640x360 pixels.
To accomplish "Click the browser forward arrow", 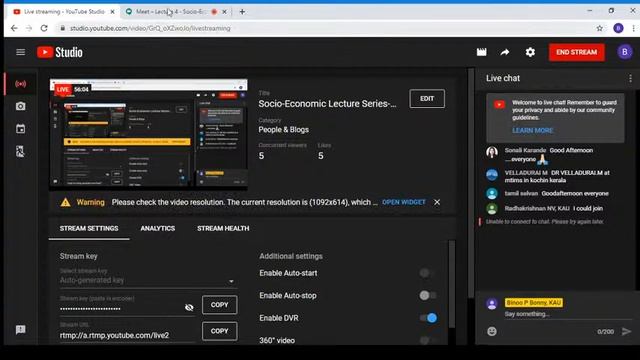I will click(x=29, y=28).
